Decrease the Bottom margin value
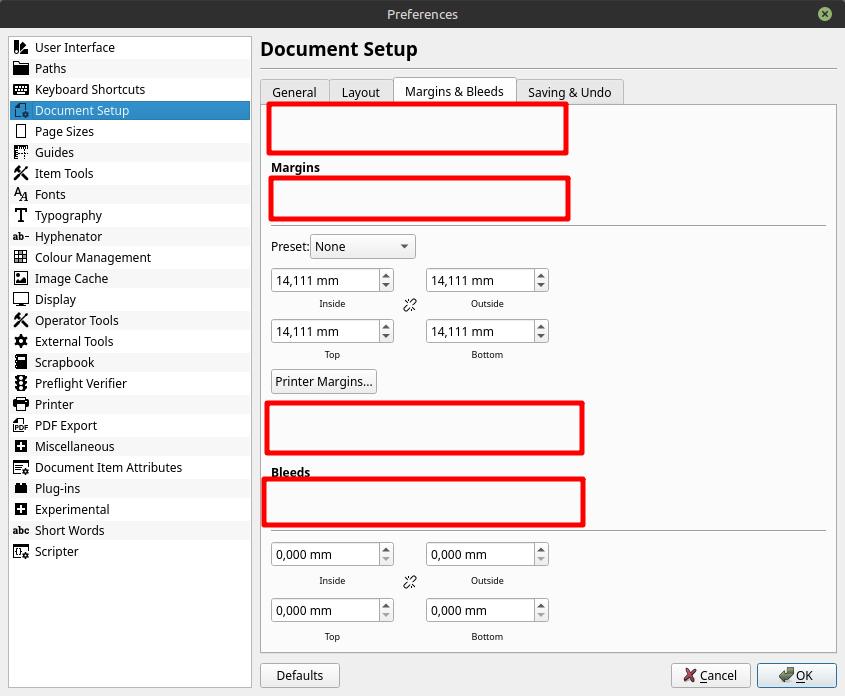The image size is (845, 696). [541, 337]
